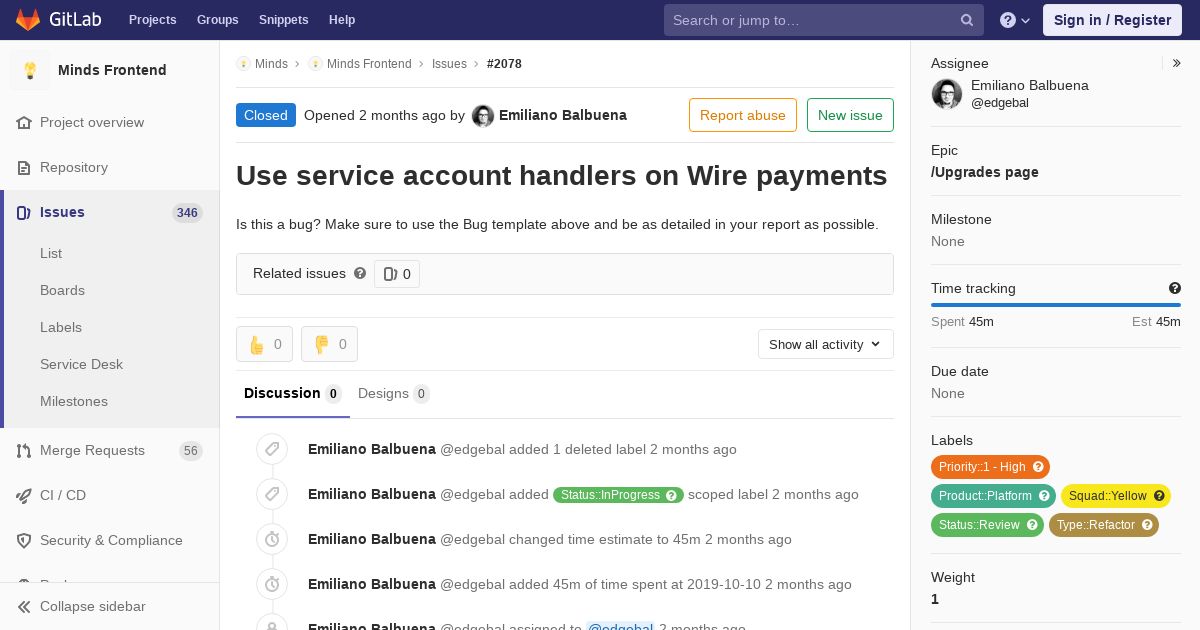Screen dimensions: 1200x630
Task: Click Minds Frontend project title in sidebar
Action: pyautogui.click(x=112, y=70)
